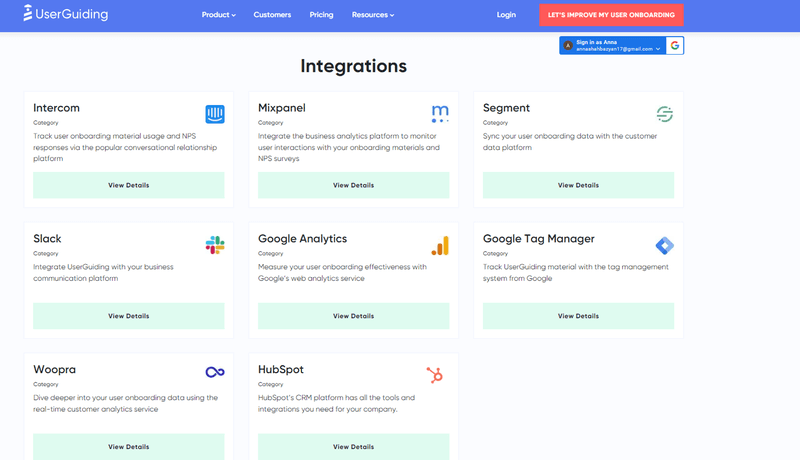Click the Mixpanel logo icon
Image resolution: width=800 pixels, height=460 pixels.
coord(440,114)
